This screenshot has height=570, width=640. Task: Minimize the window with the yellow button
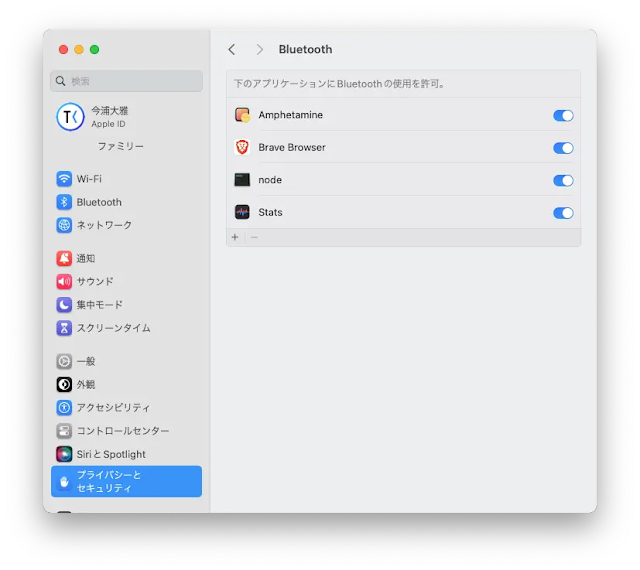pyautogui.click(x=79, y=49)
